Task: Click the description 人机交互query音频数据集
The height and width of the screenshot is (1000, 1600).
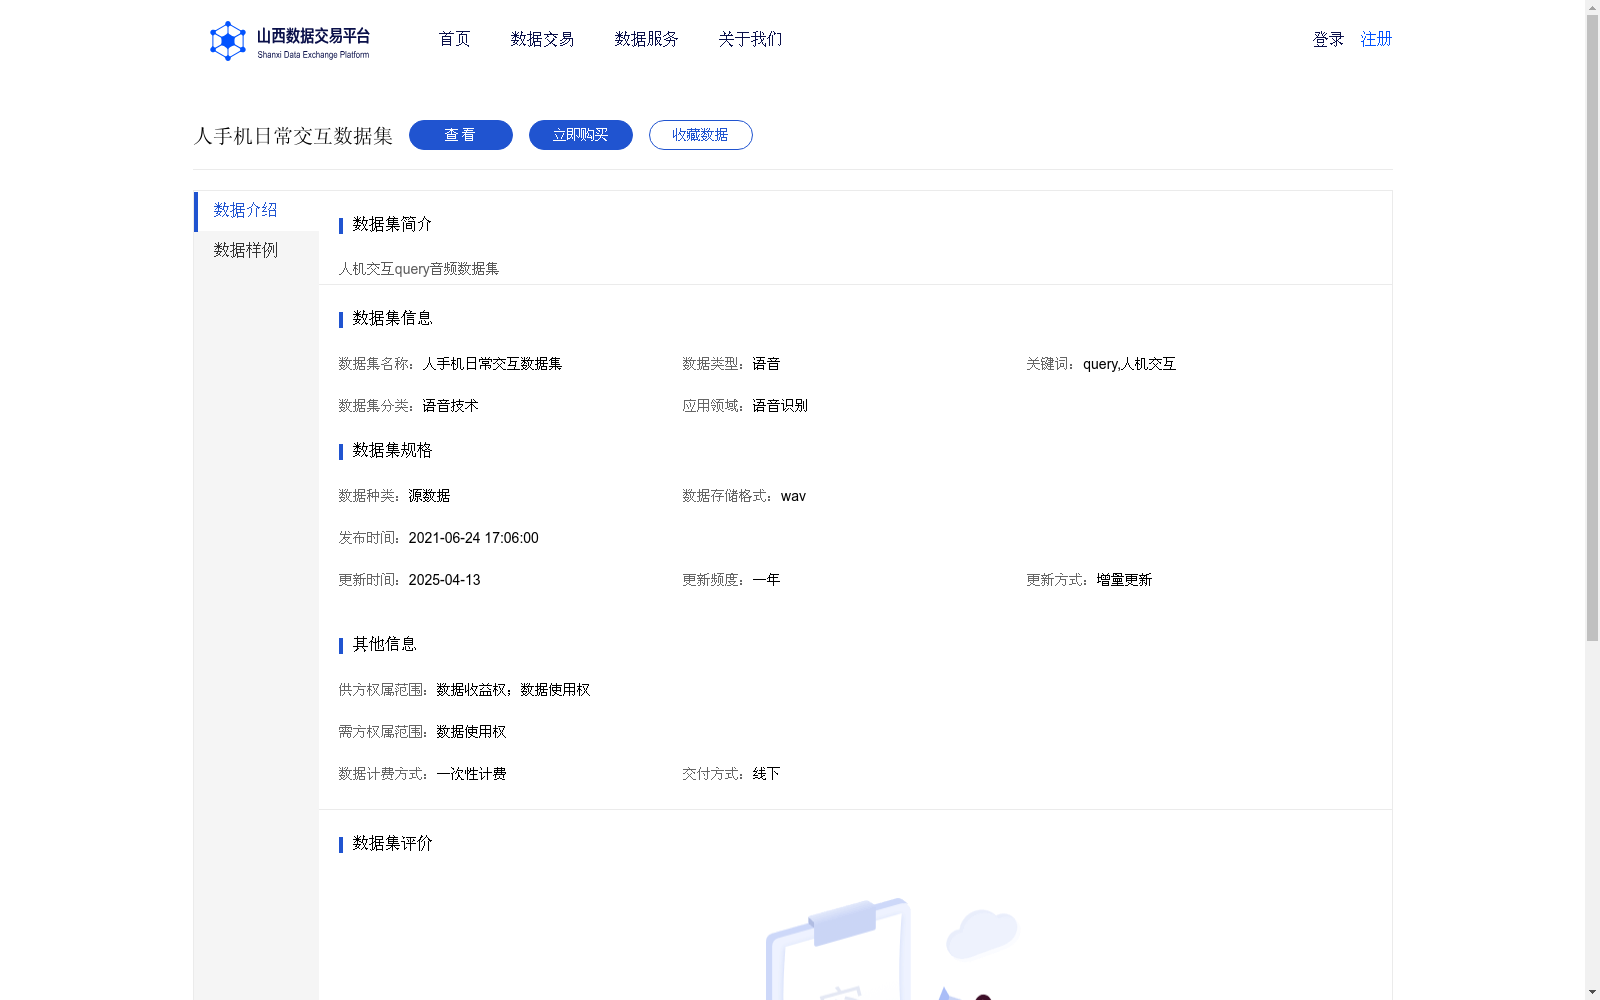Action: pos(419,269)
